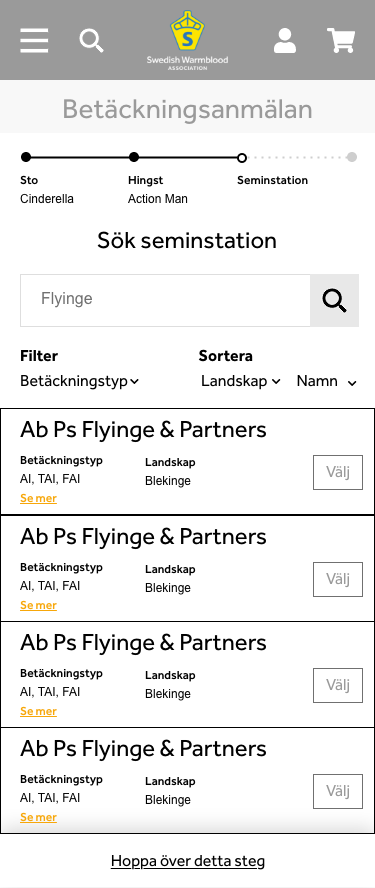Screen dimensions: 375x888
Task: Open the shopping cart icon
Action: click(x=341, y=41)
